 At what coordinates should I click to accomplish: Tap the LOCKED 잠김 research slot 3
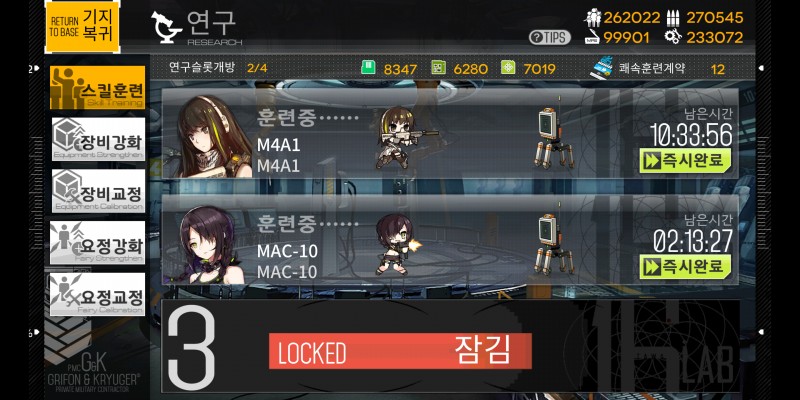point(450,346)
